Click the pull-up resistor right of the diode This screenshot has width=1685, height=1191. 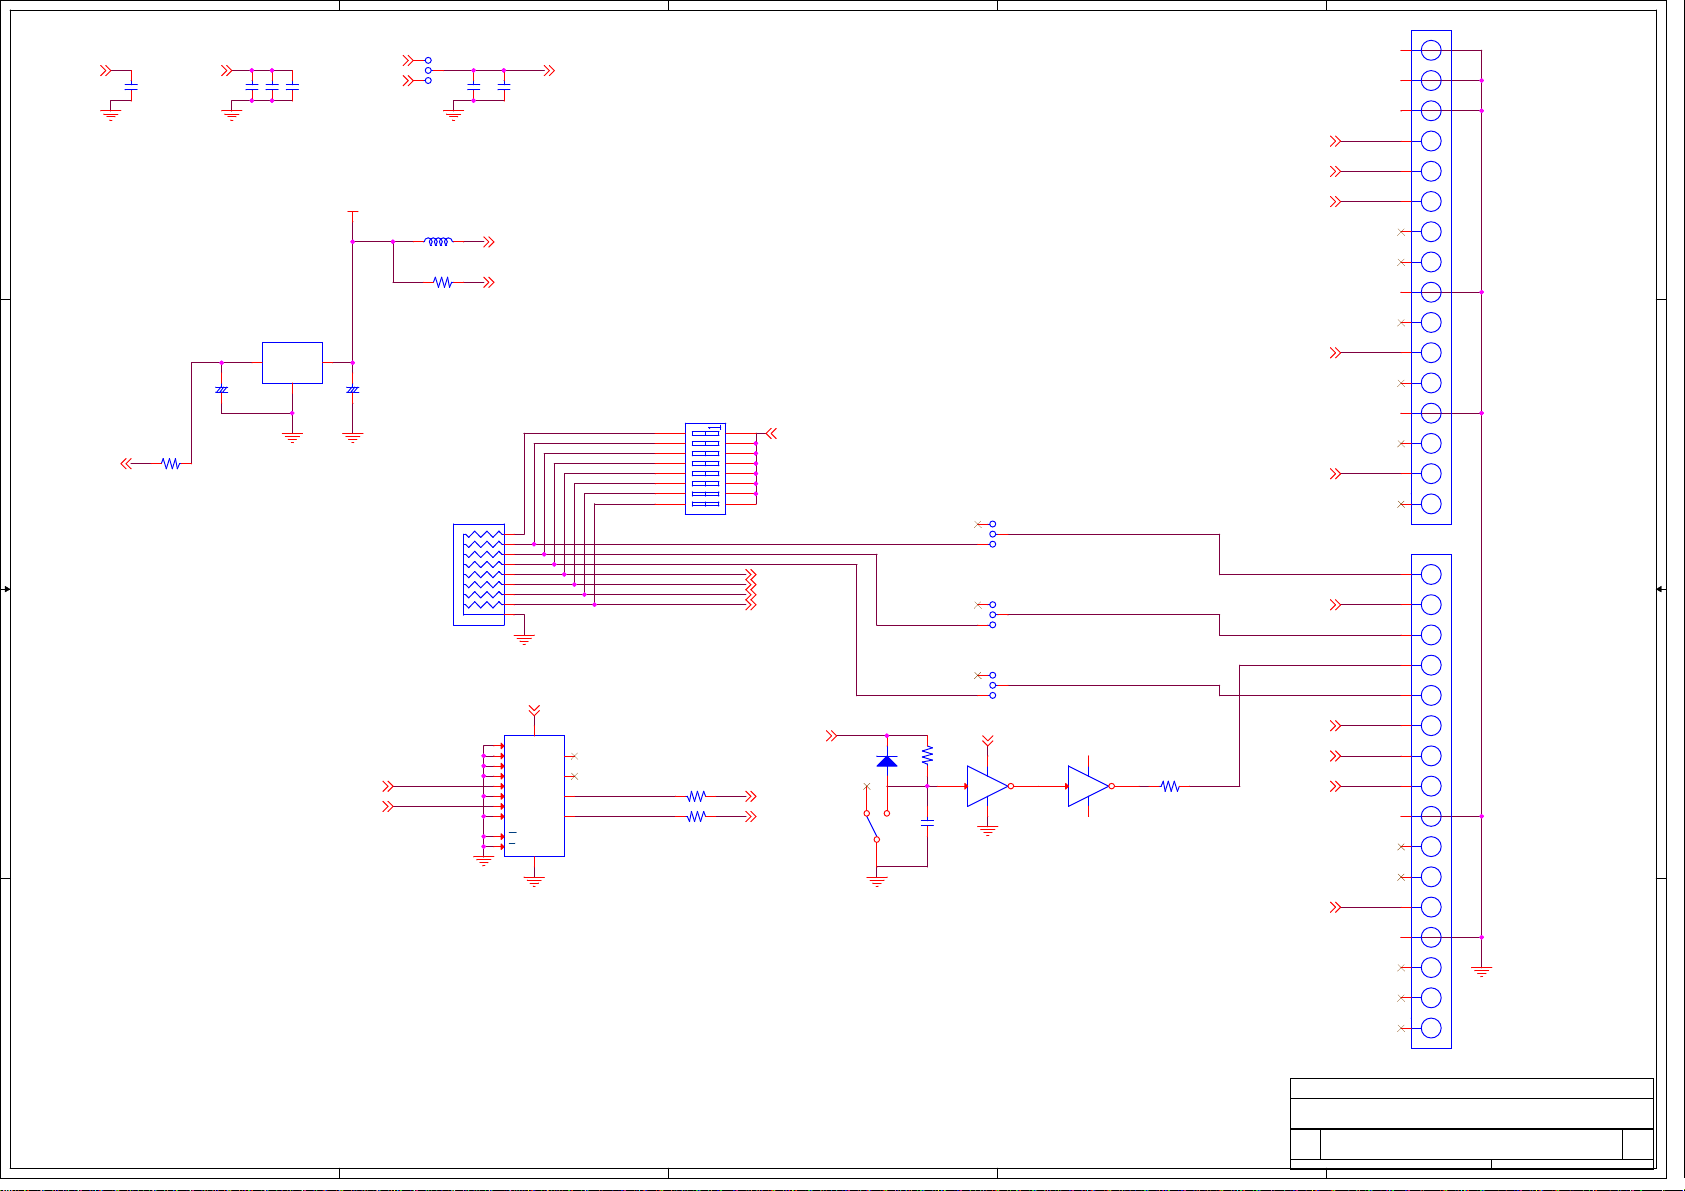pyautogui.click(x=928, y=755)
